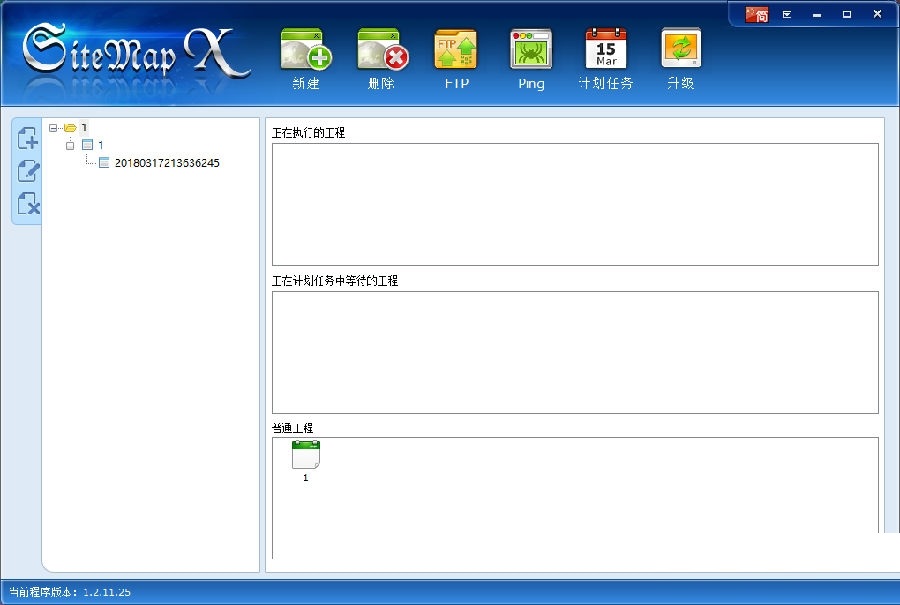This screenshot has width=900, height=605.
Task: Delete a project using sidebar X icon
Action: (x=26, y=204)
